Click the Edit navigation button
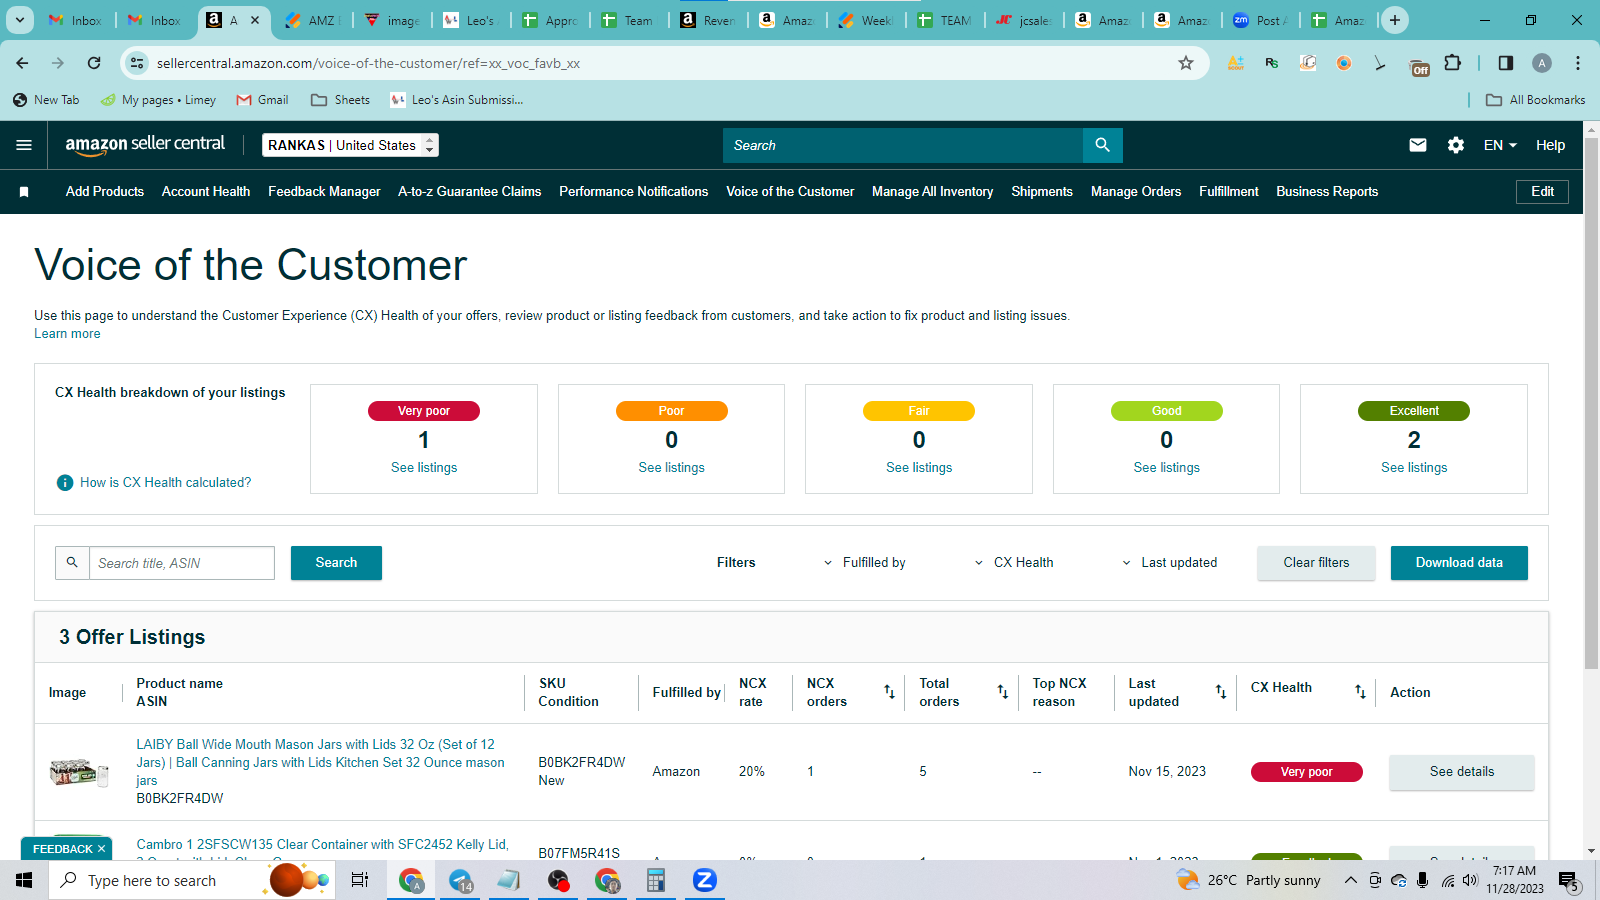This screenshot has height=900, width=1600. [x=1543, y=192]
